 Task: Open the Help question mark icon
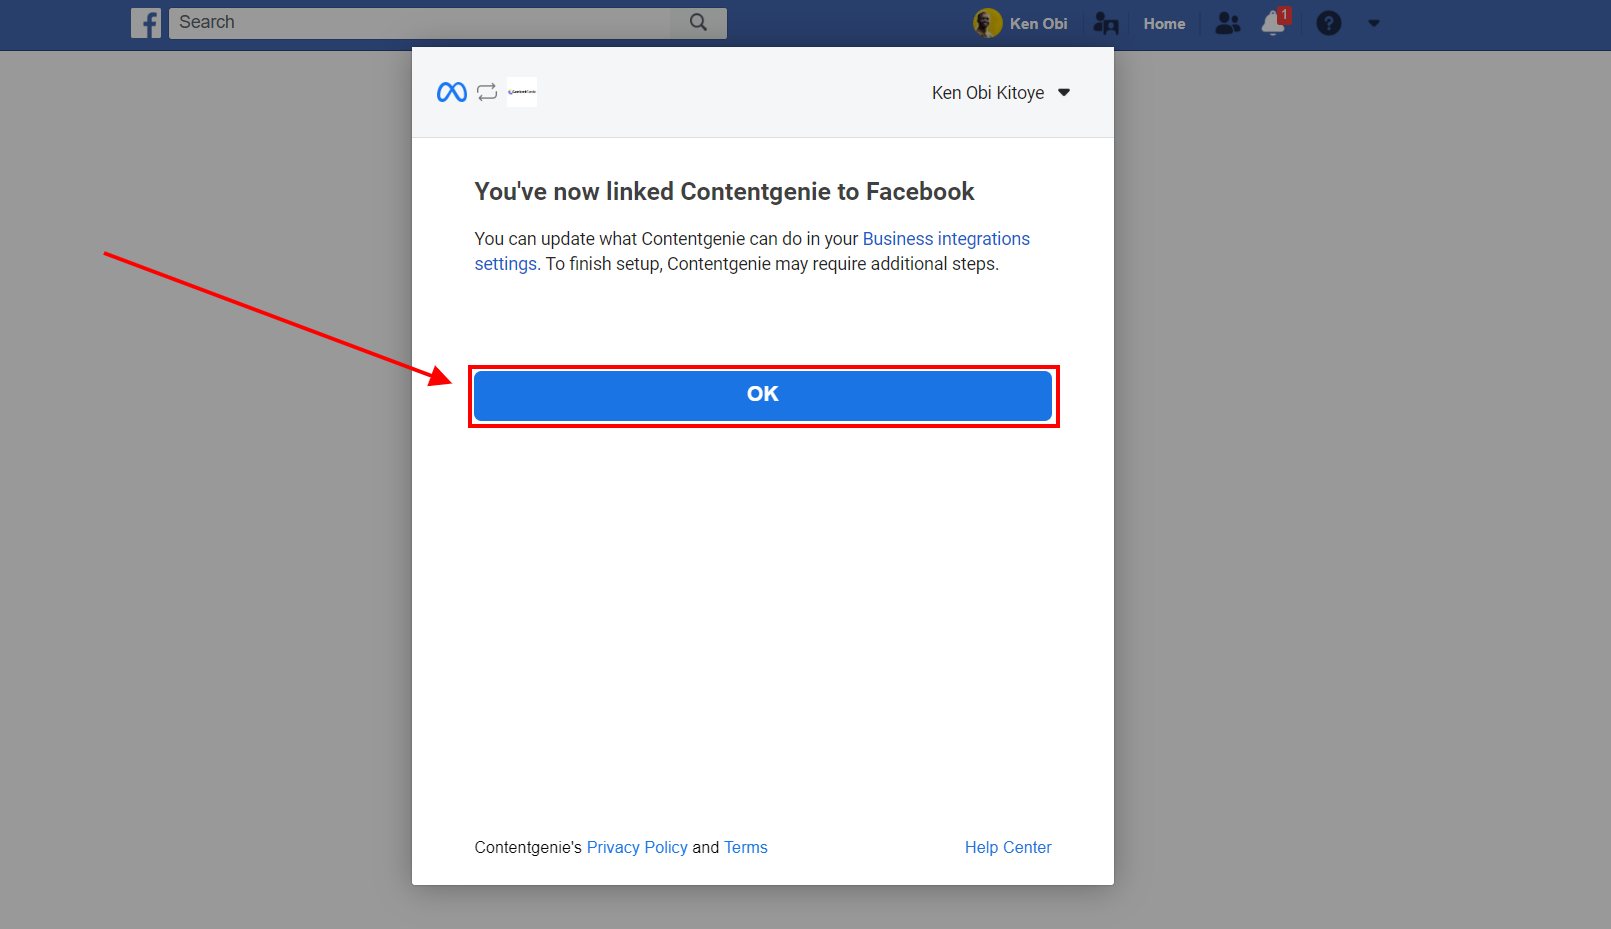pos(1328,23)
